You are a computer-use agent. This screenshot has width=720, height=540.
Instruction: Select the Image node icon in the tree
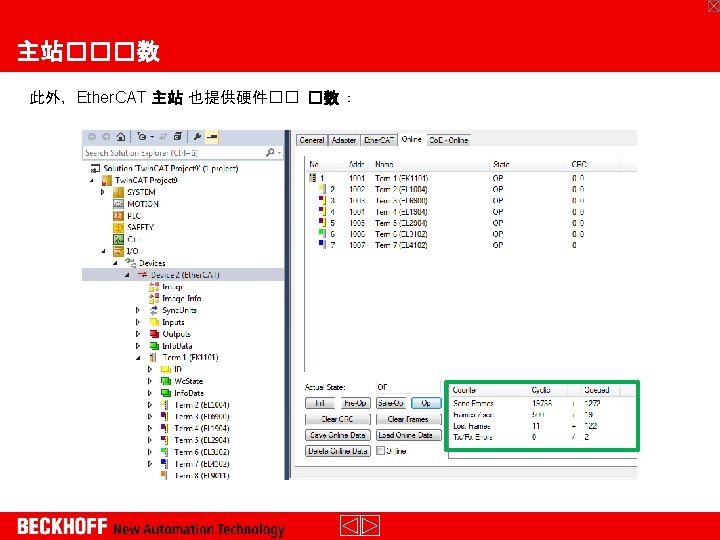tap(154, 287)
